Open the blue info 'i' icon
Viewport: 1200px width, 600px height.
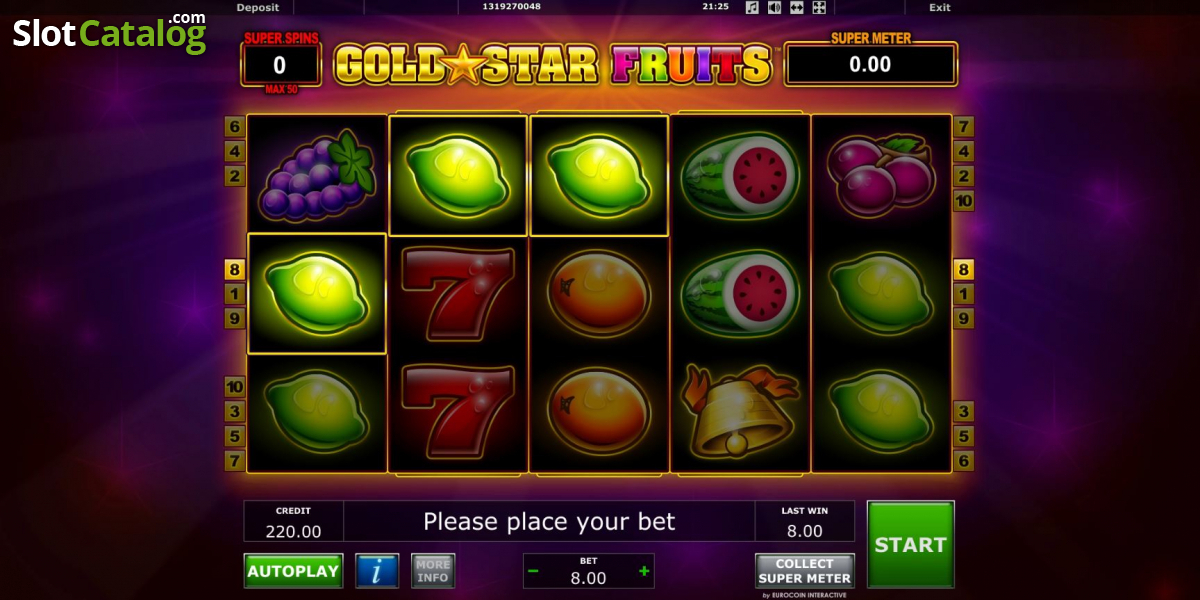[x=377, y=571]
